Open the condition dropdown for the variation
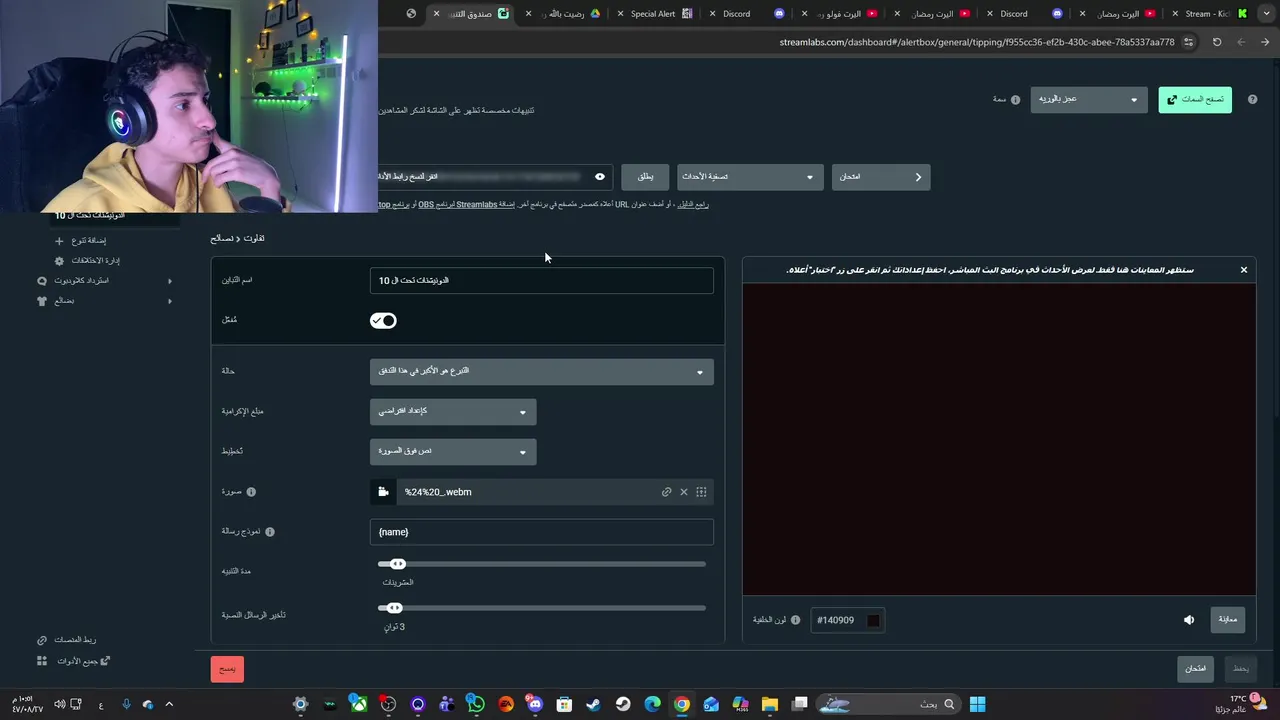The height and width of the screenshot is (720, 1280). coord(541,372)
